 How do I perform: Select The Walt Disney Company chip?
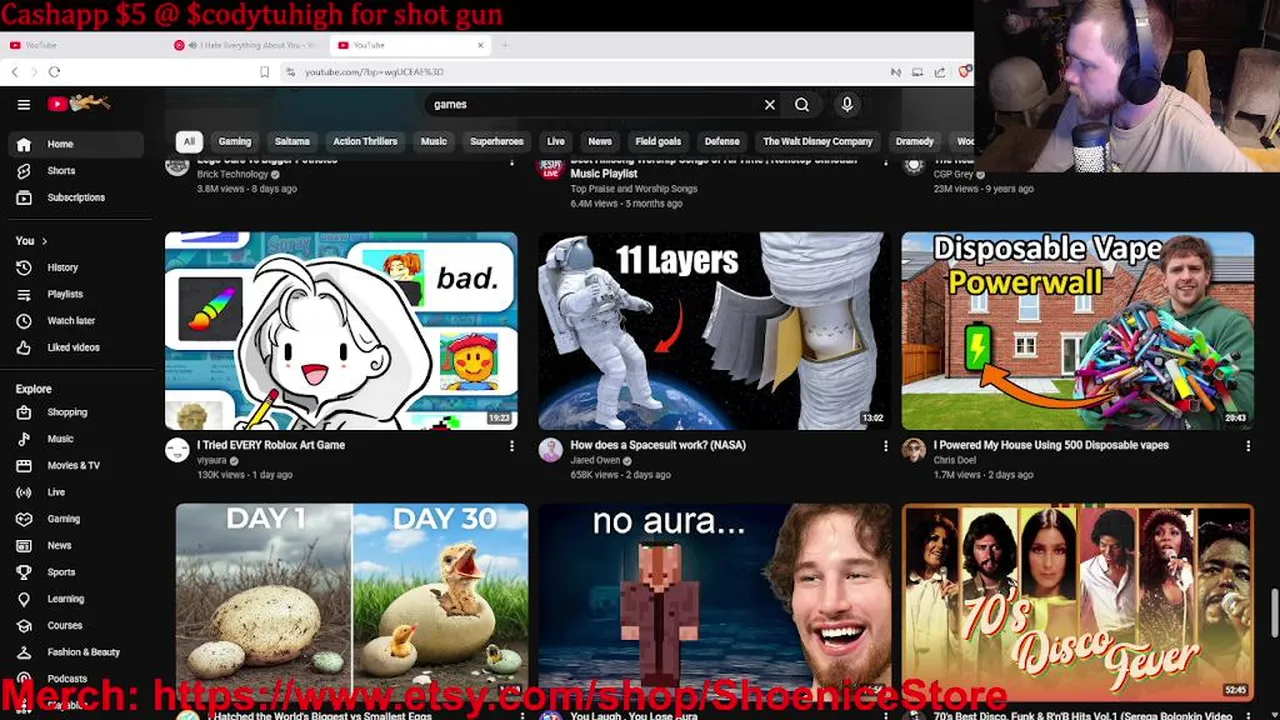tap(818, 142)
